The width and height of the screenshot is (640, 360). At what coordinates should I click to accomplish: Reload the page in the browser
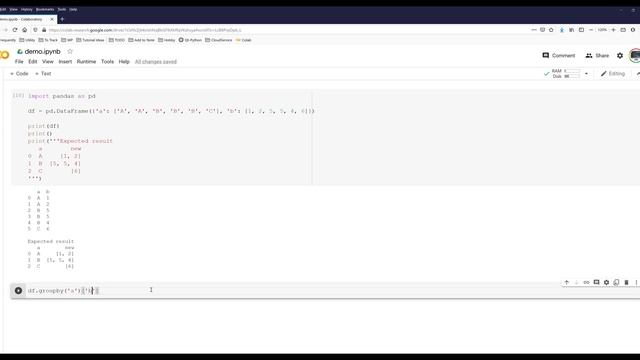[x=15, y=30]
